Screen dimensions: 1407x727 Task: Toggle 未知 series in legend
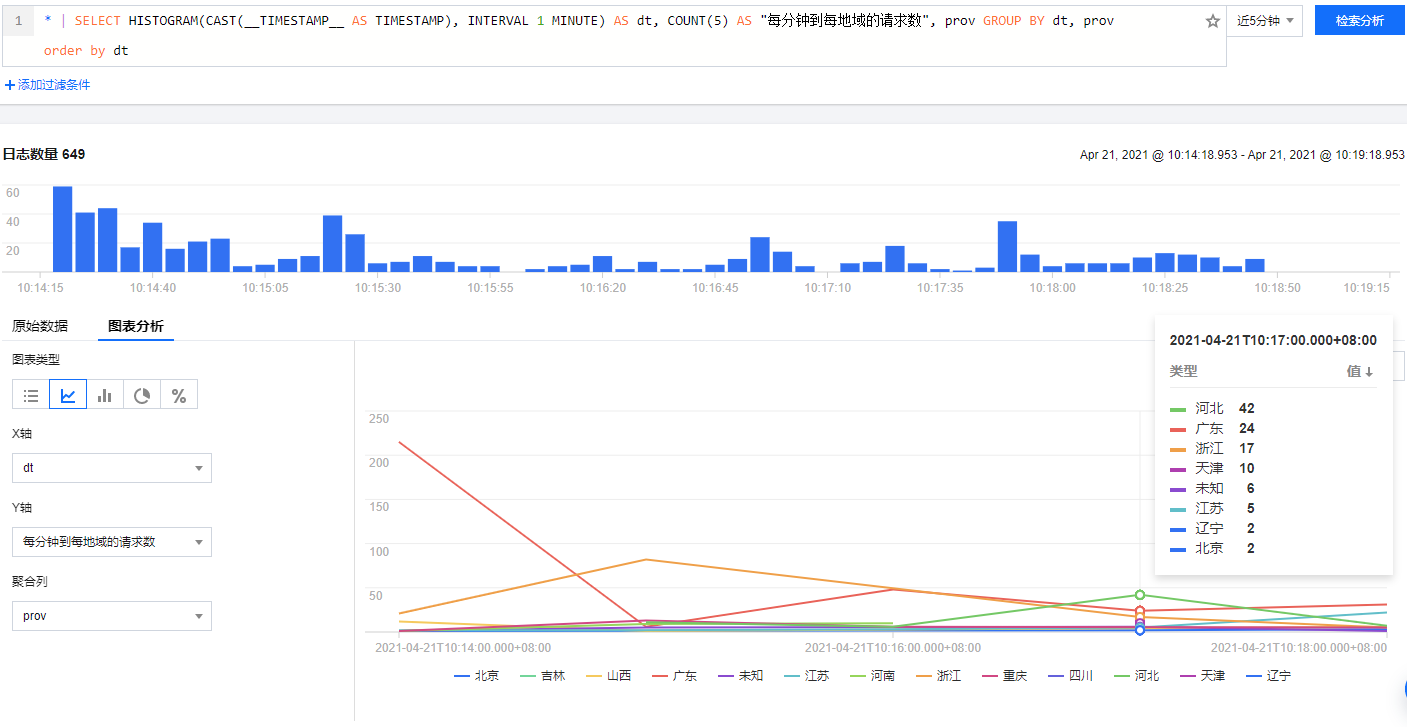pos(740,676)
